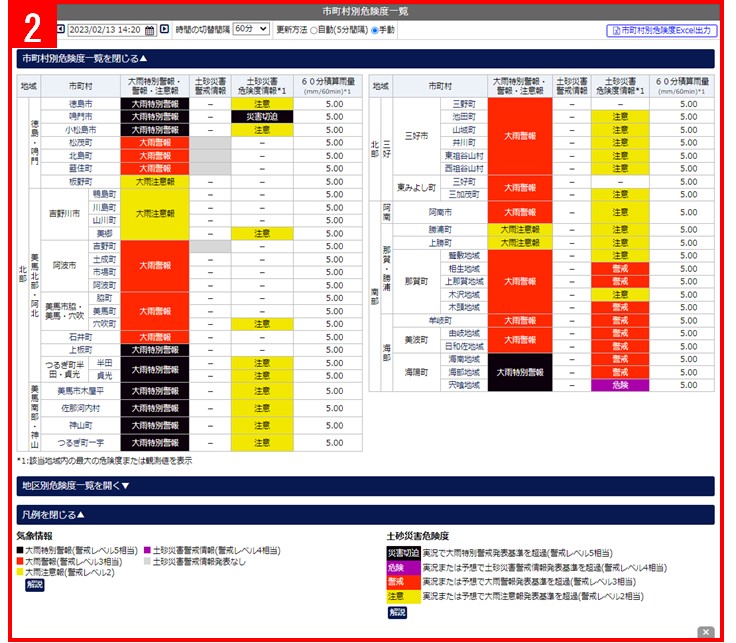Click 大雨特別警報(警戒レベル5相当) legend entry
736x643 pixels.
tap(77, 551)
